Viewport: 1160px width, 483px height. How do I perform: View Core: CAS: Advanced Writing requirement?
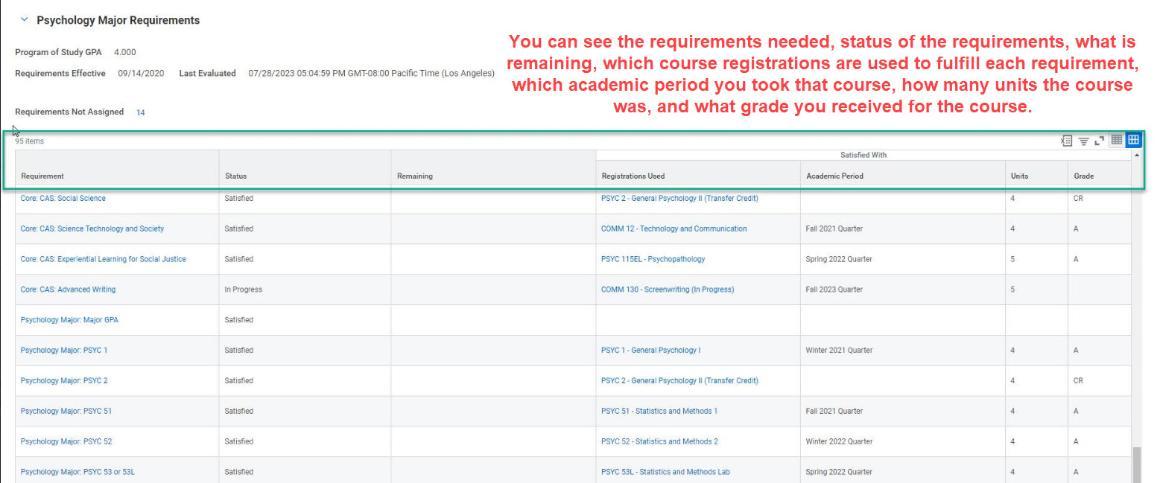click(67, 289)
